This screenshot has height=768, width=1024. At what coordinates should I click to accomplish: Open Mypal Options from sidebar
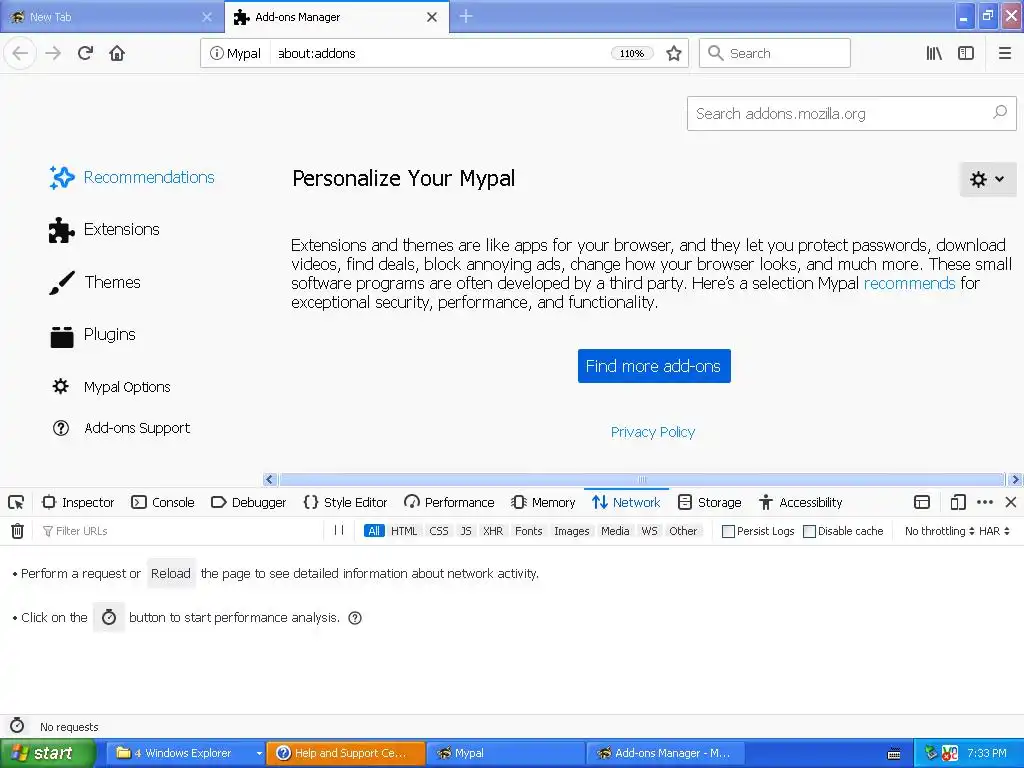point(110,387)
